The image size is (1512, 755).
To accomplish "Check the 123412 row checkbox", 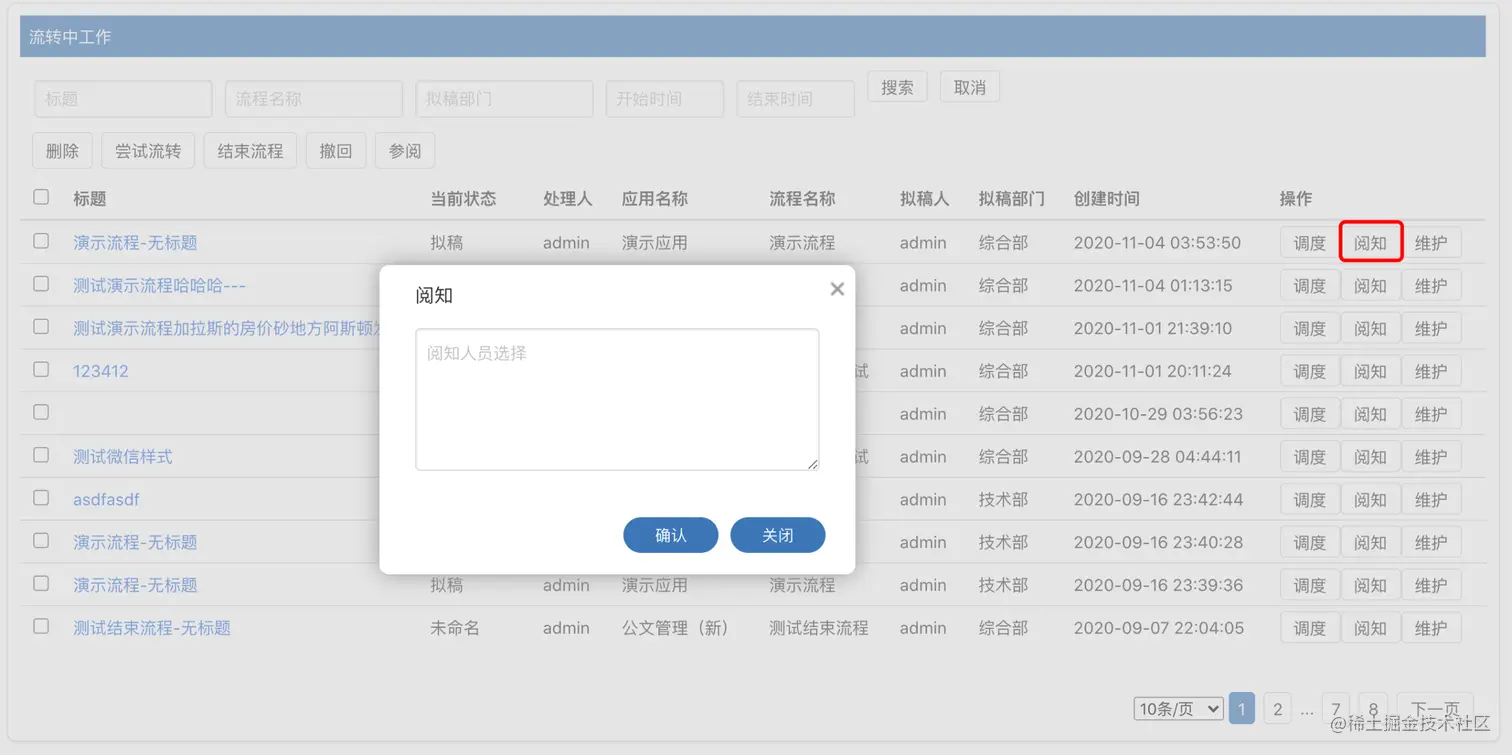I will [x=41, y=370].
